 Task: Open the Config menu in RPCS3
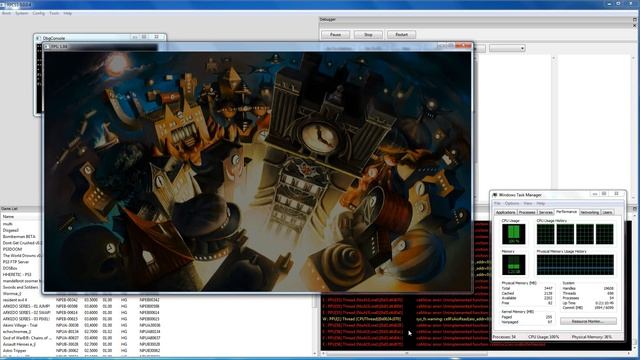click(39, 13)
